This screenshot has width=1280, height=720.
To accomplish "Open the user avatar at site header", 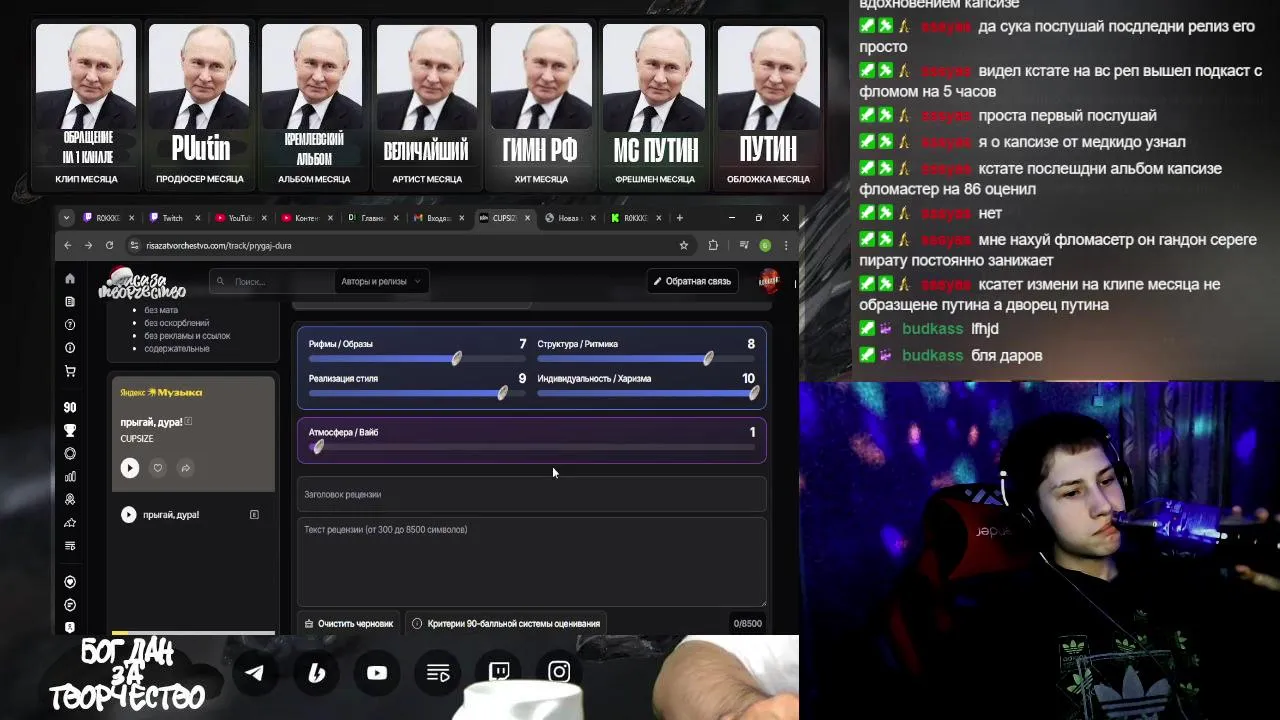I will [x=769, y=281].
